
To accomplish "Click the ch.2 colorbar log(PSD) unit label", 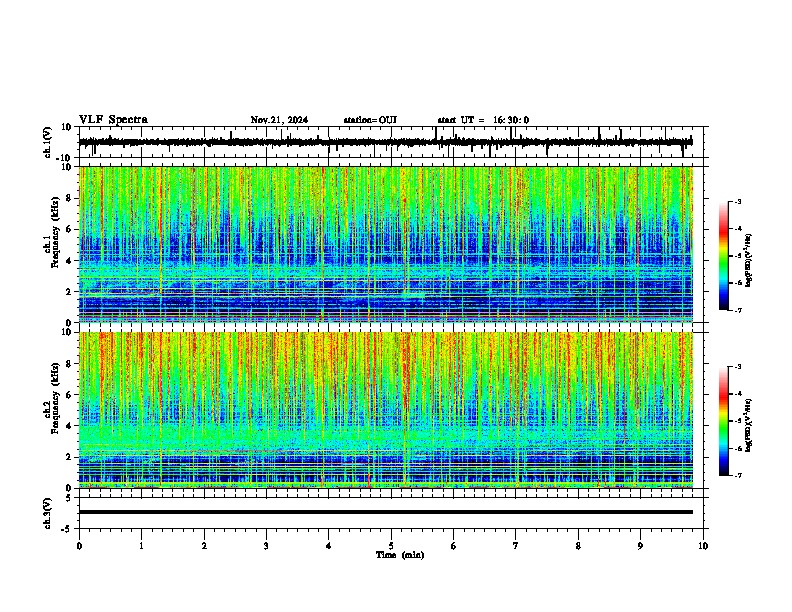I will (749, 425).
